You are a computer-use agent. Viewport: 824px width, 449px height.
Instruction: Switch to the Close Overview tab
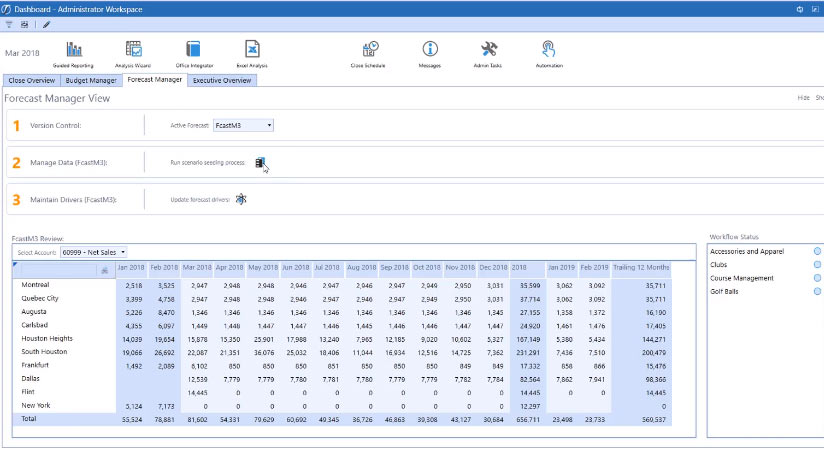coord(31,80)
